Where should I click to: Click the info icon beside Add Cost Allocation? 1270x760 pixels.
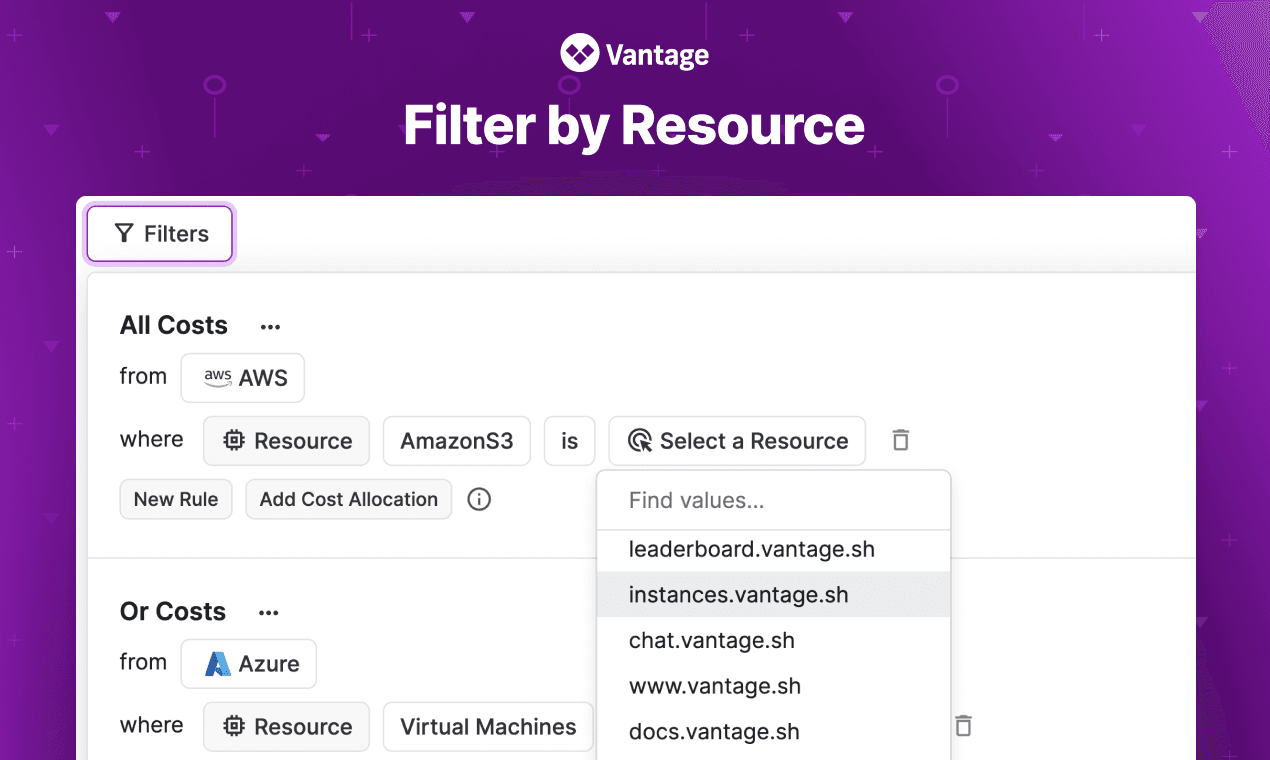click(478, 499)
